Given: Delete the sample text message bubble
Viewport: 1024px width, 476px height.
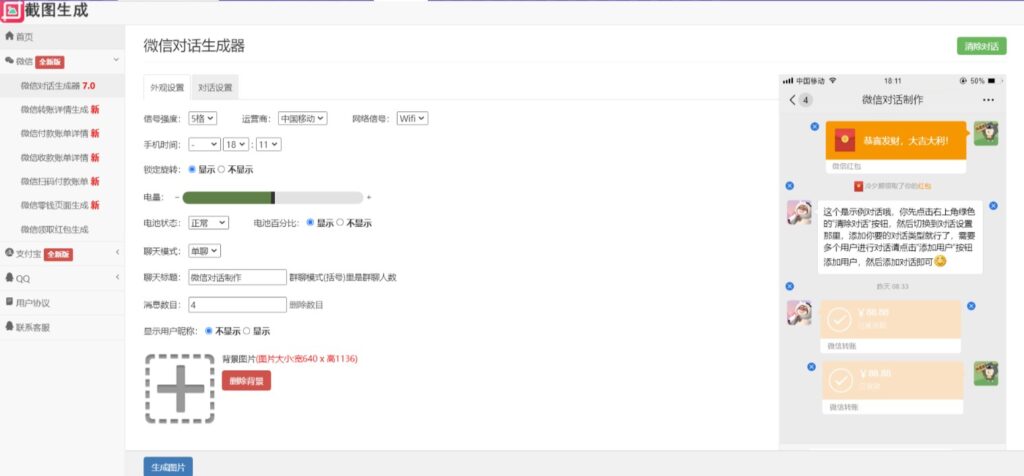Looking at the screenshot, I should (993, 206).
